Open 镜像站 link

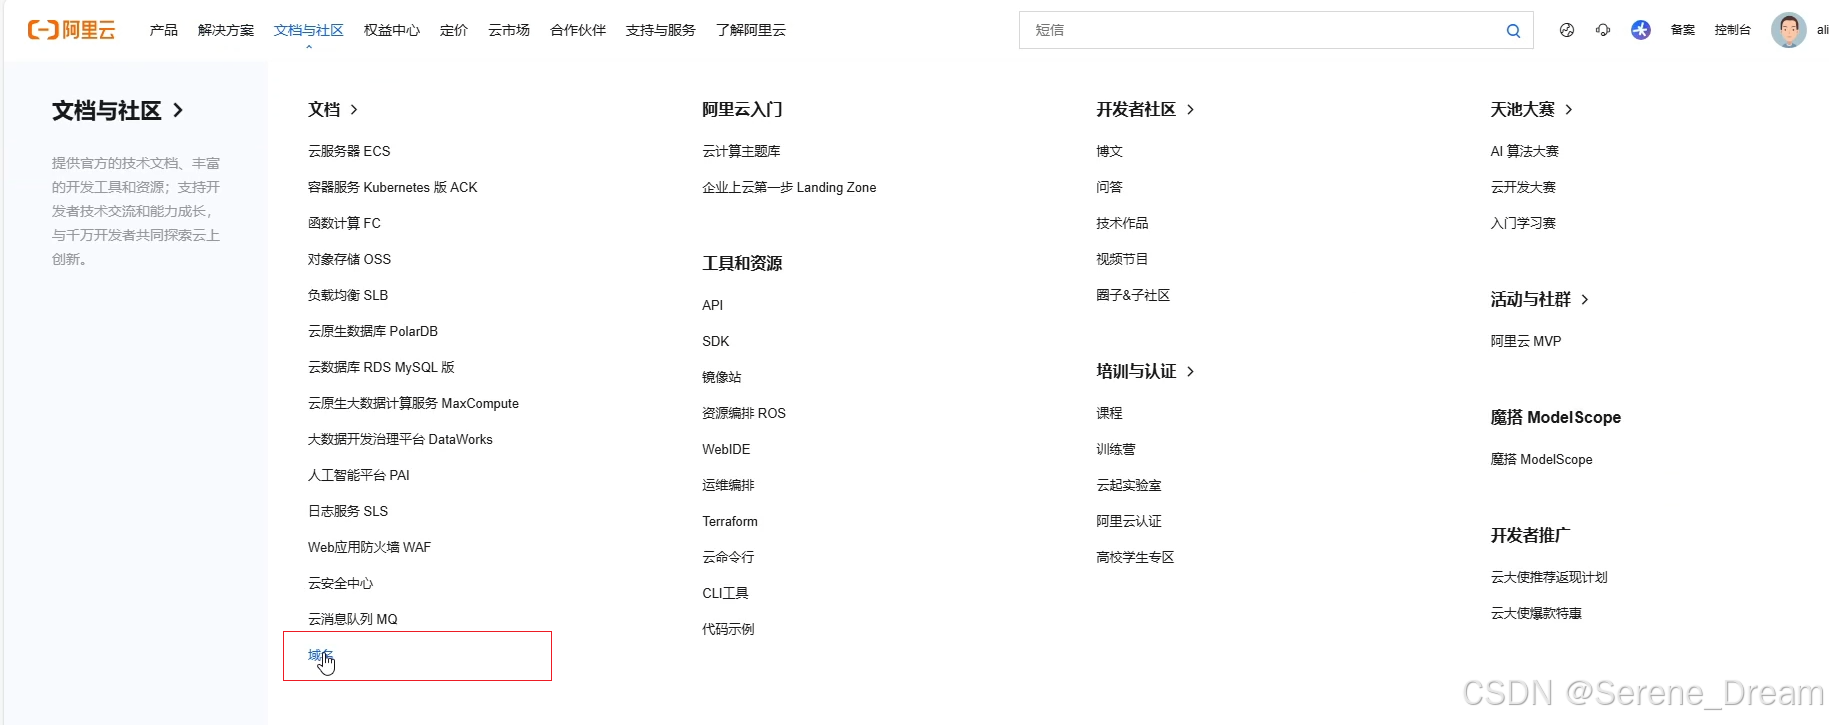pos(722,377)
